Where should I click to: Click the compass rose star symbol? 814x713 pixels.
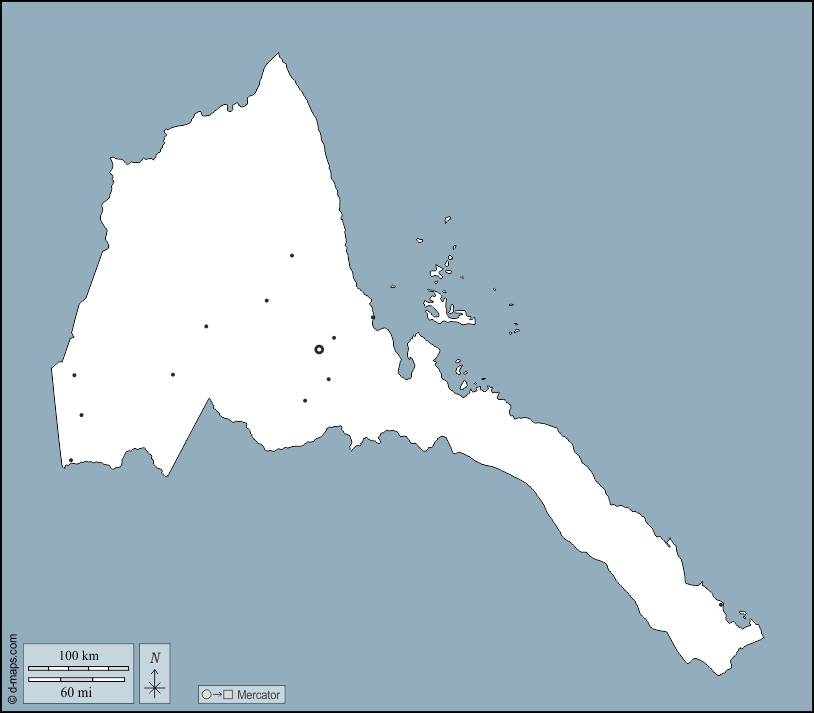(155, 689)
